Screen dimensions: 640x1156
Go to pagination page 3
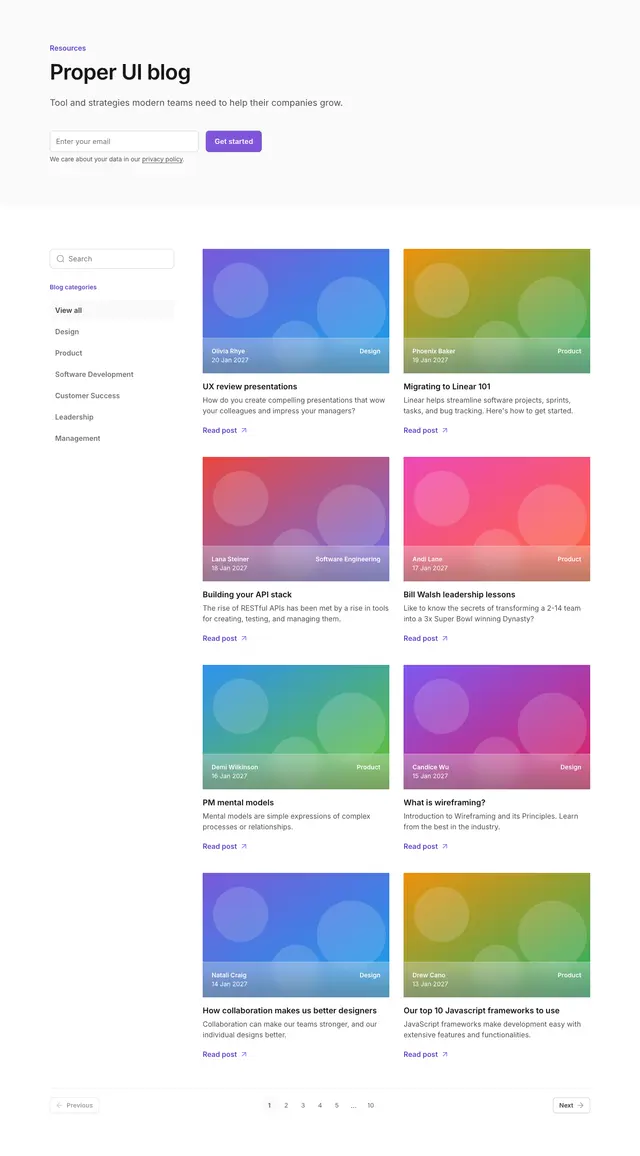[x=303, y=1105]
